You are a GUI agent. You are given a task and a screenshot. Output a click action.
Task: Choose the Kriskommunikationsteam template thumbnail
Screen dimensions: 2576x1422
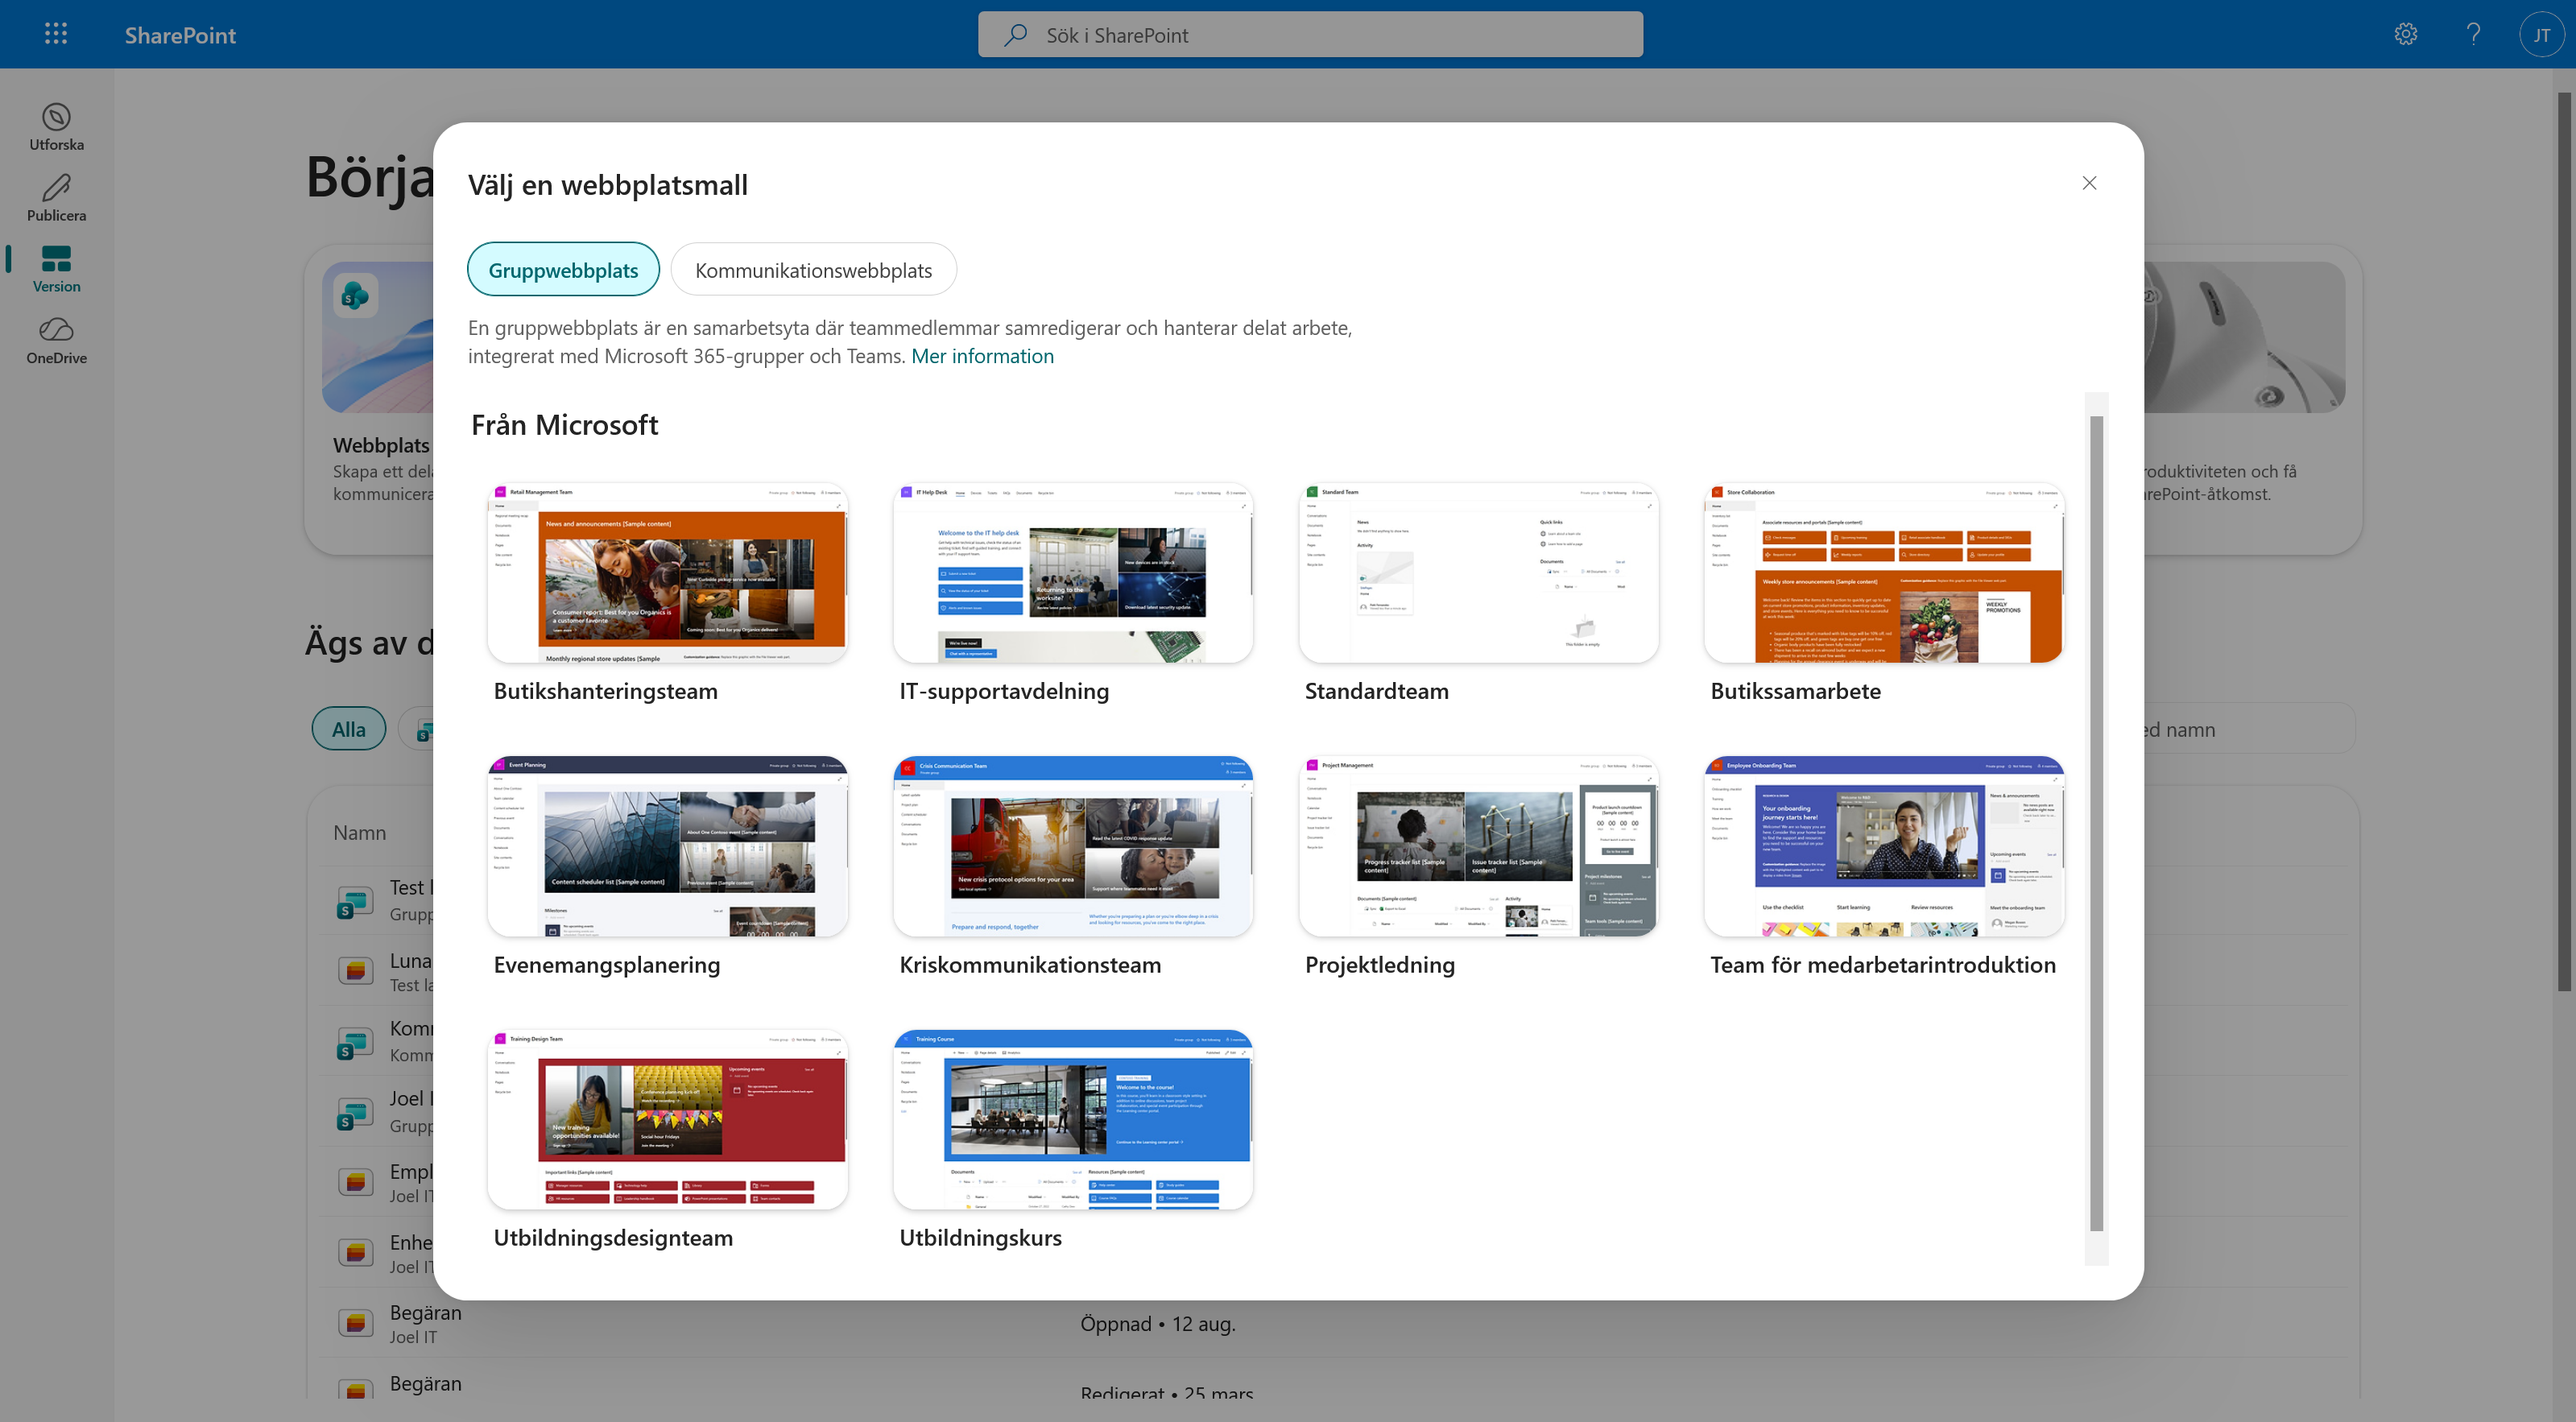(x=1073, y=846)
